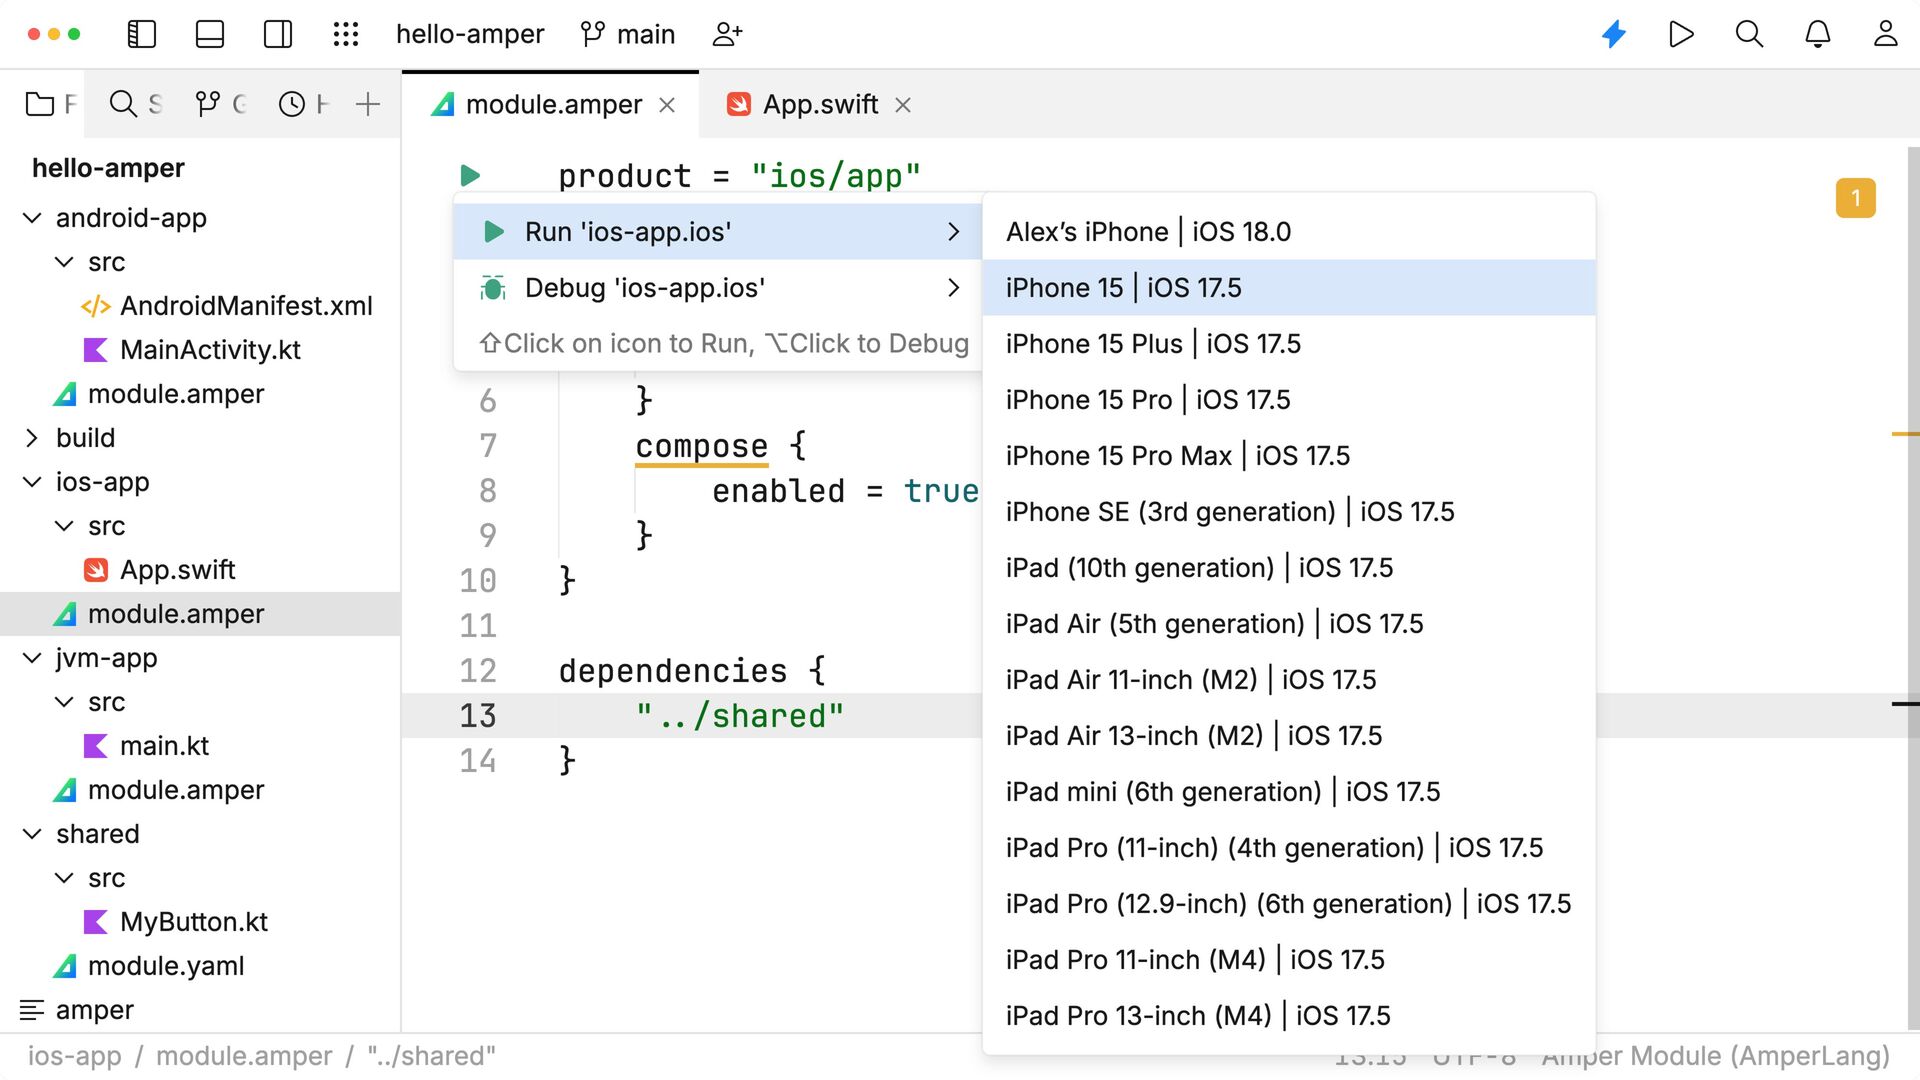Open notifications bell icon
Viewport: 1920px width, 1080px height.
1818,34
